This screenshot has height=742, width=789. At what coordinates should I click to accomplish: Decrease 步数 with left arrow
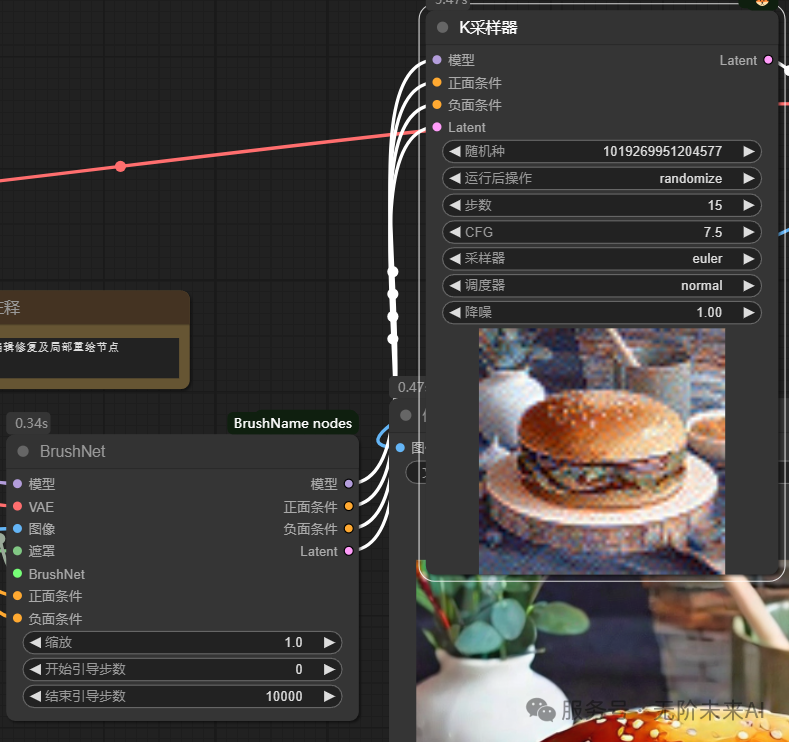[x=454, y=205]
